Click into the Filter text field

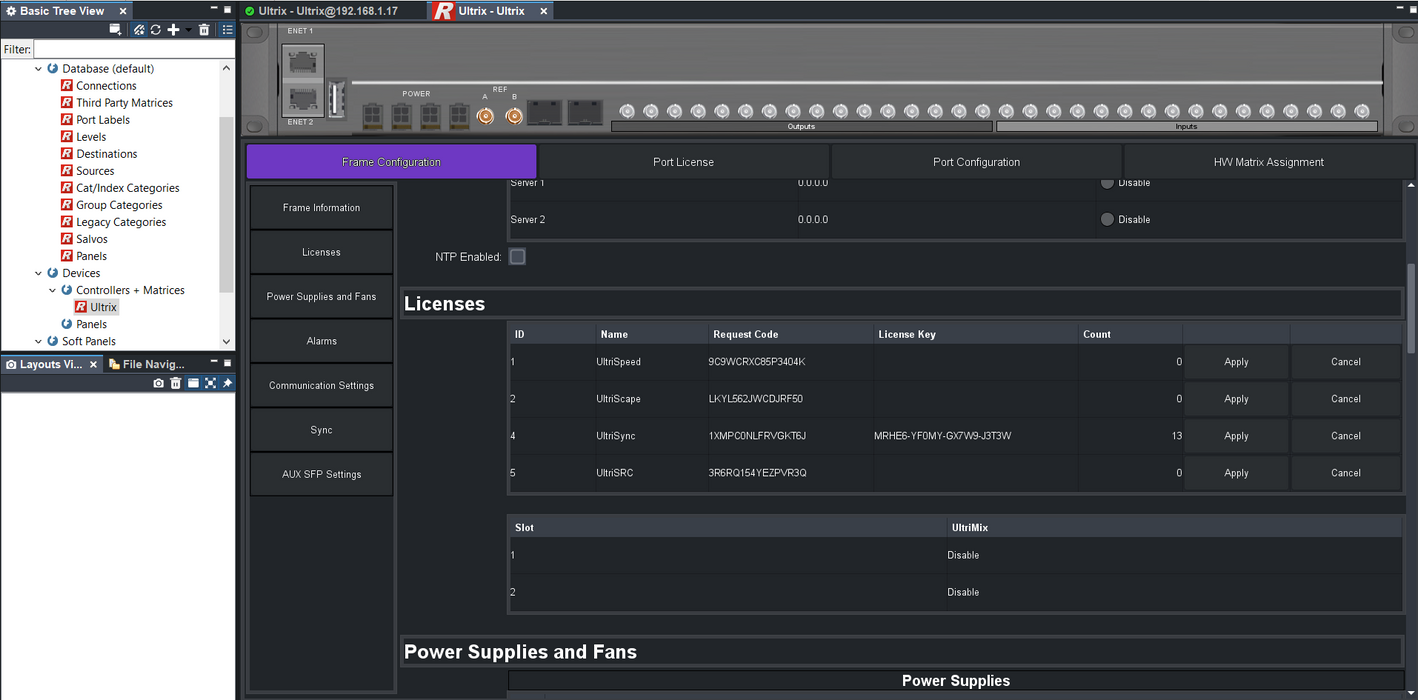click(x=134, y=49)
